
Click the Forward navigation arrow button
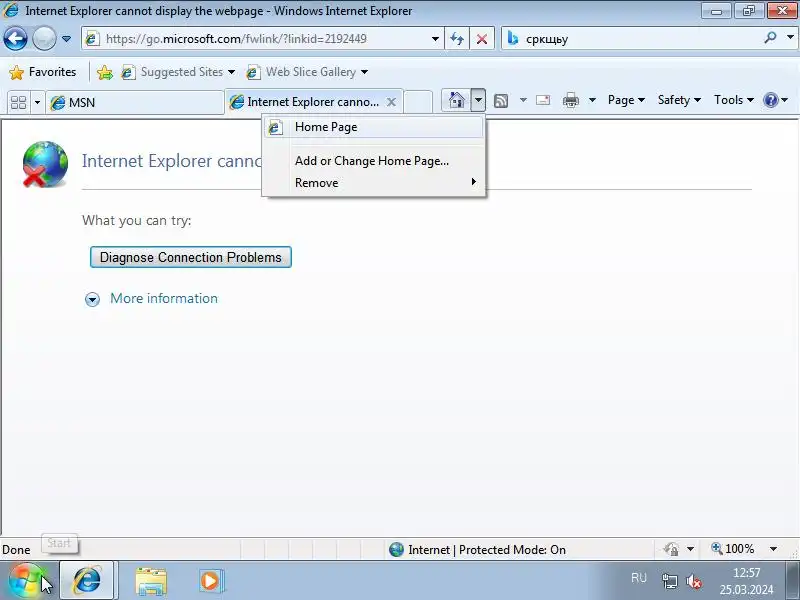pyautogui.click(x=44, y=38)
